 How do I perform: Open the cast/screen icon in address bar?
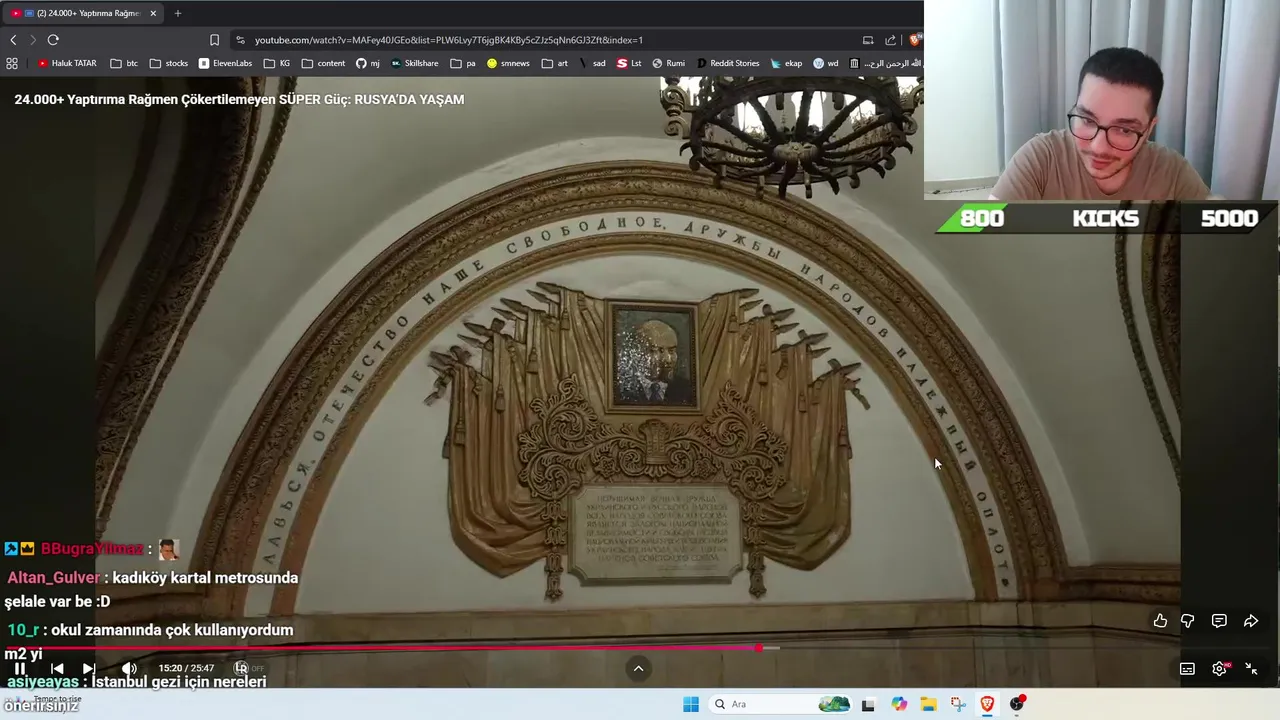pyautogui.click(x=868, y=40)
